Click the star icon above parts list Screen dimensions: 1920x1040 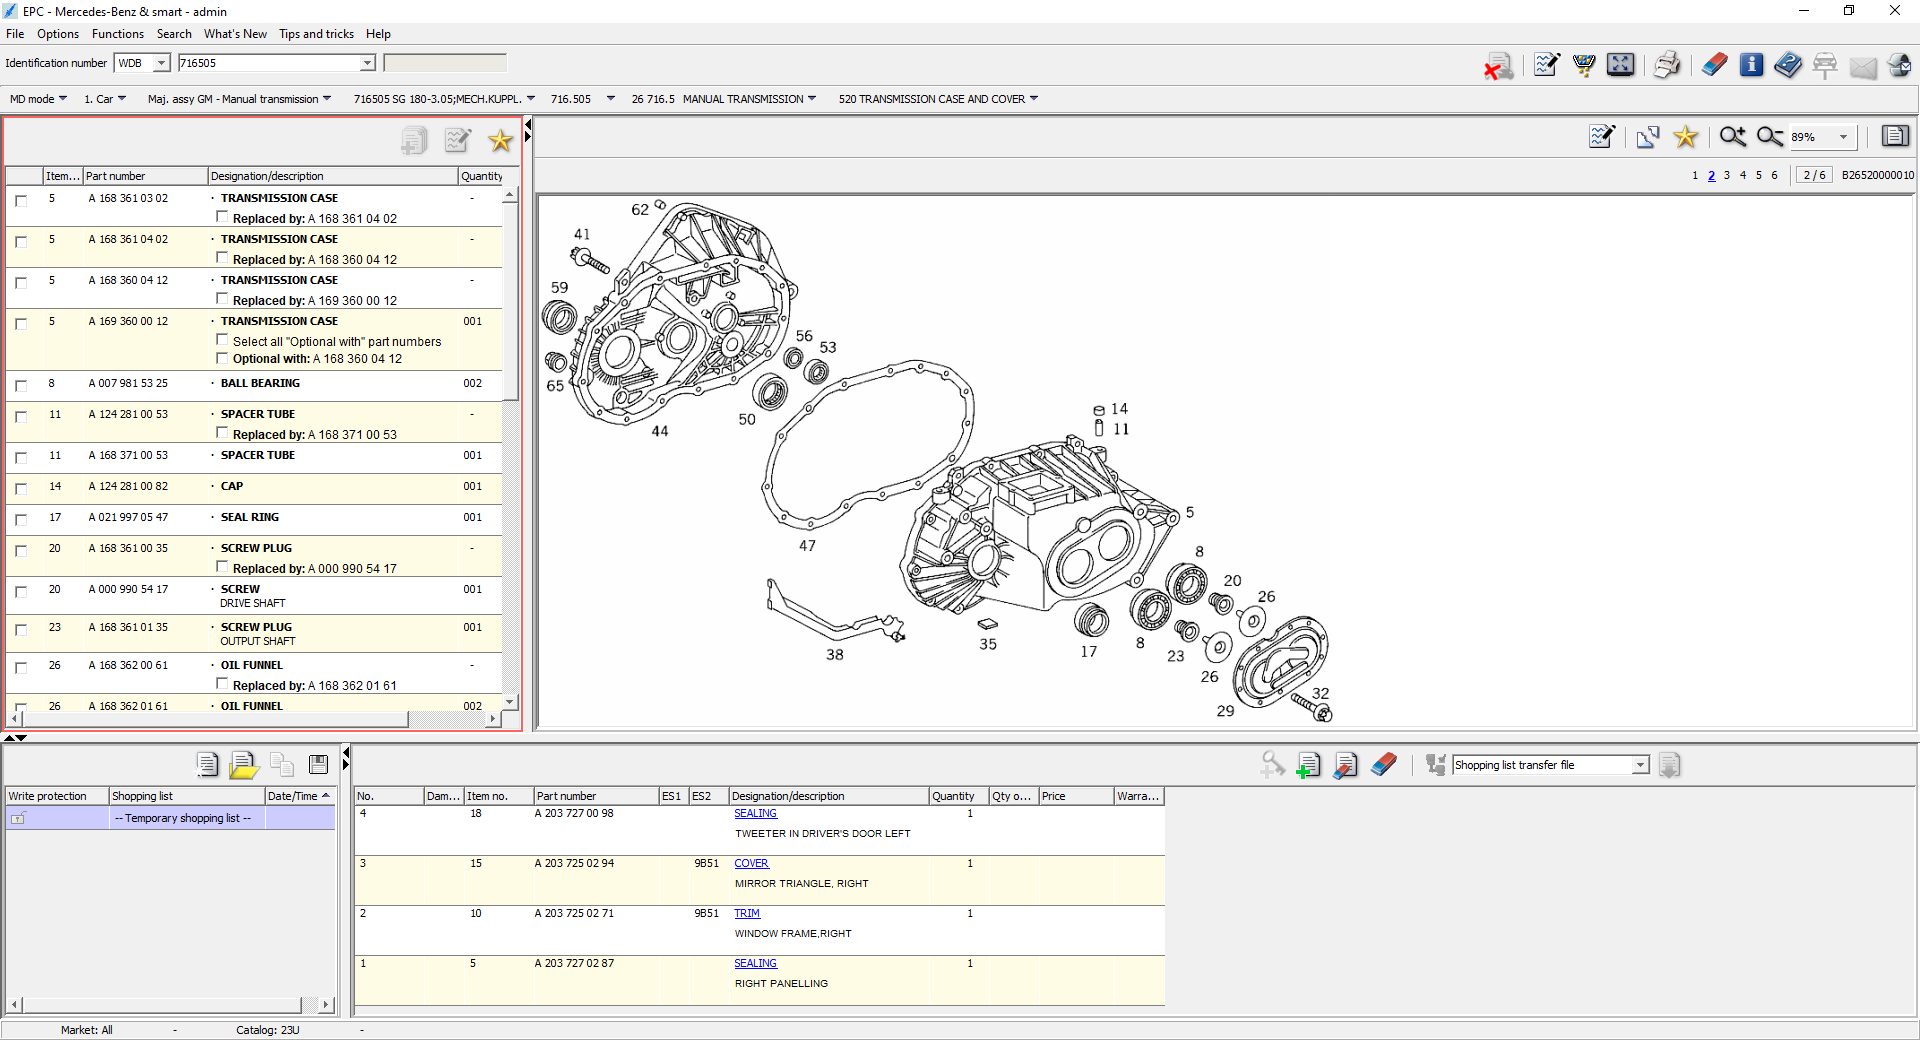tap(500, 141)
